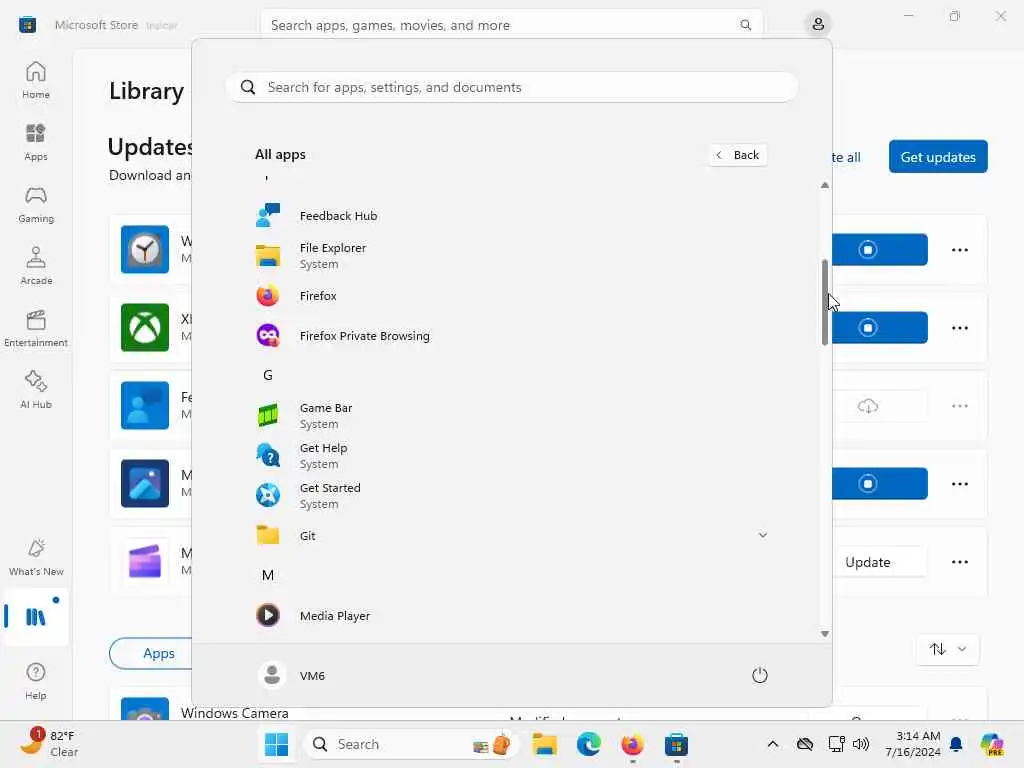
Task: Open the clock app tile in updates
Action: click(x=145, y=249)
